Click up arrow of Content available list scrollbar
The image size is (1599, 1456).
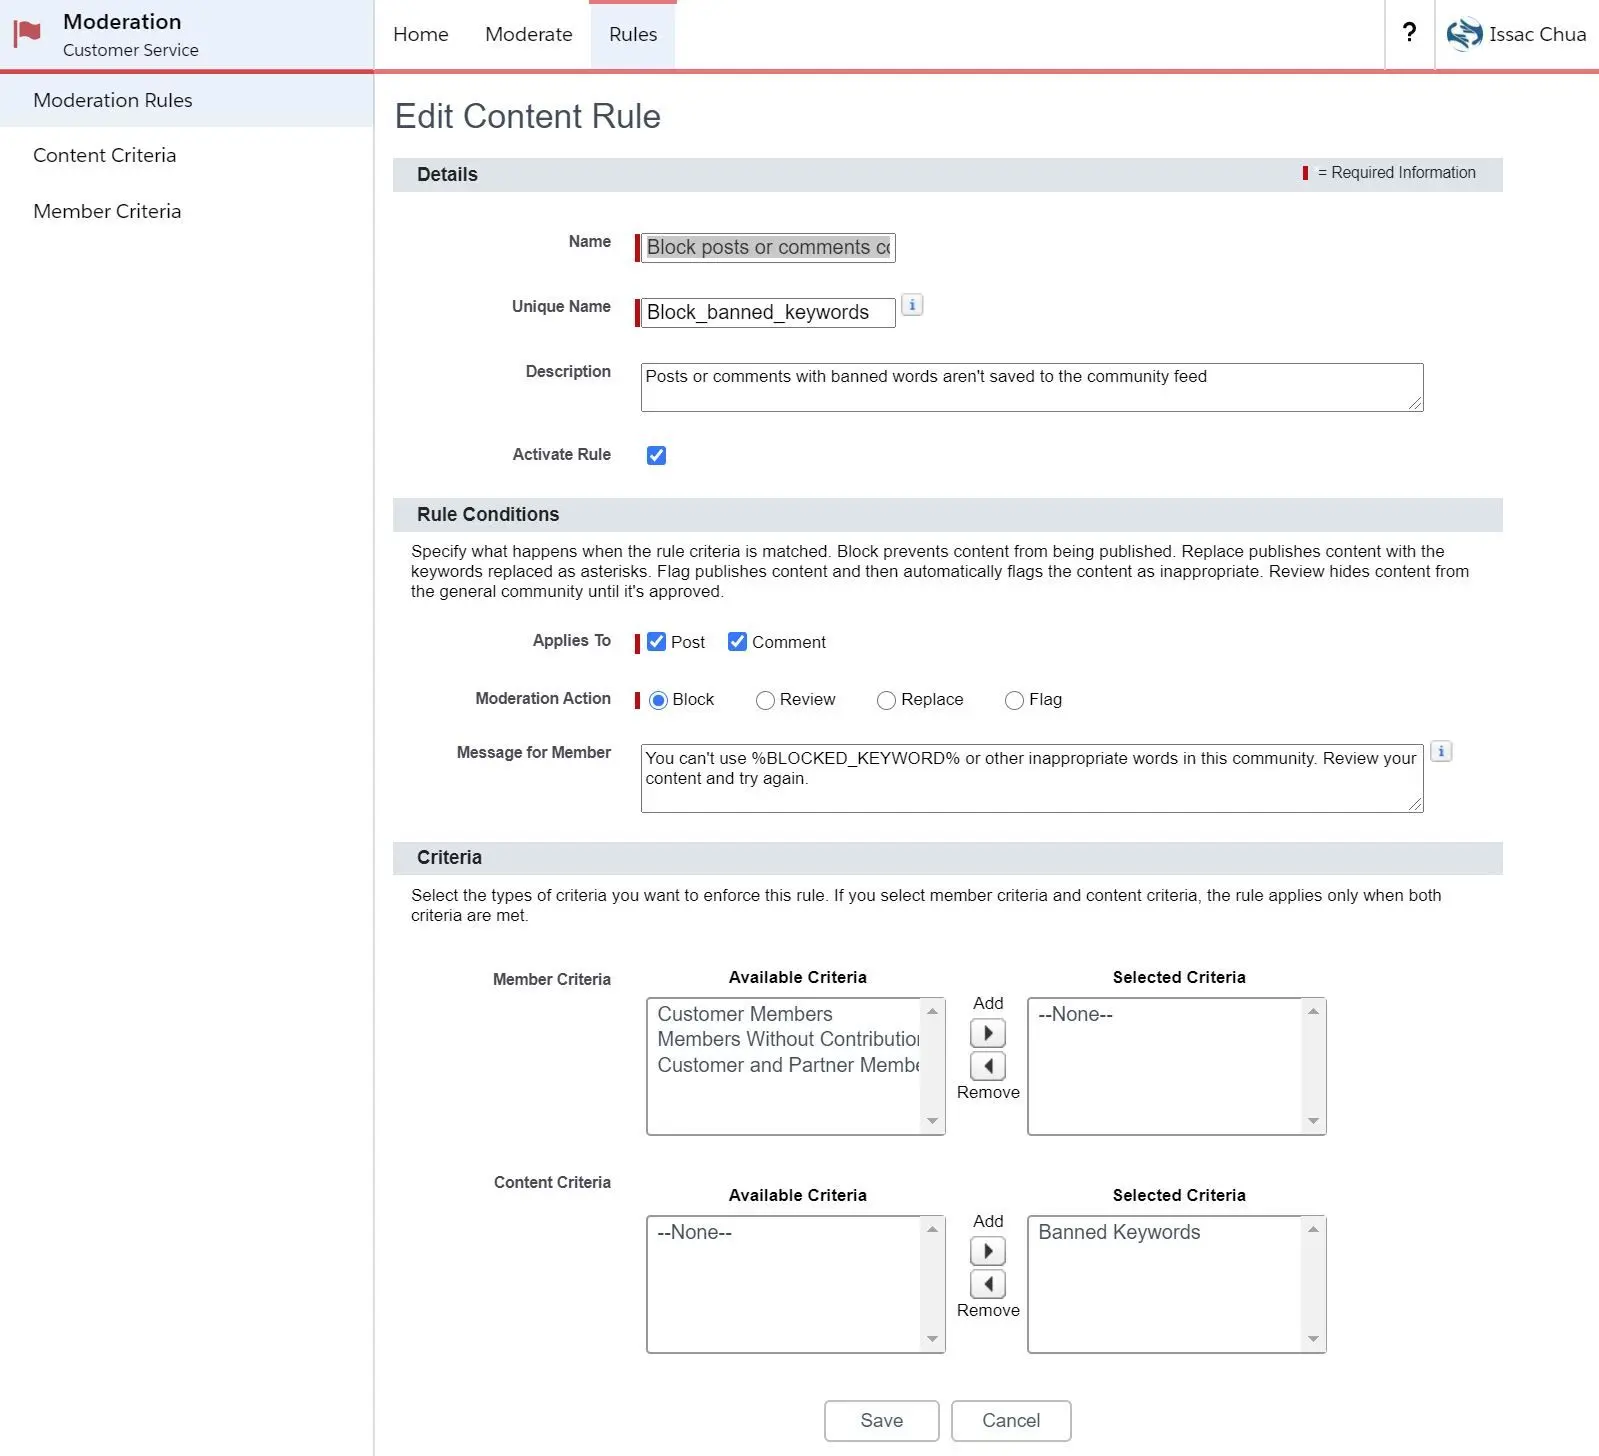pyautogui.click(x=932, y=1229)
